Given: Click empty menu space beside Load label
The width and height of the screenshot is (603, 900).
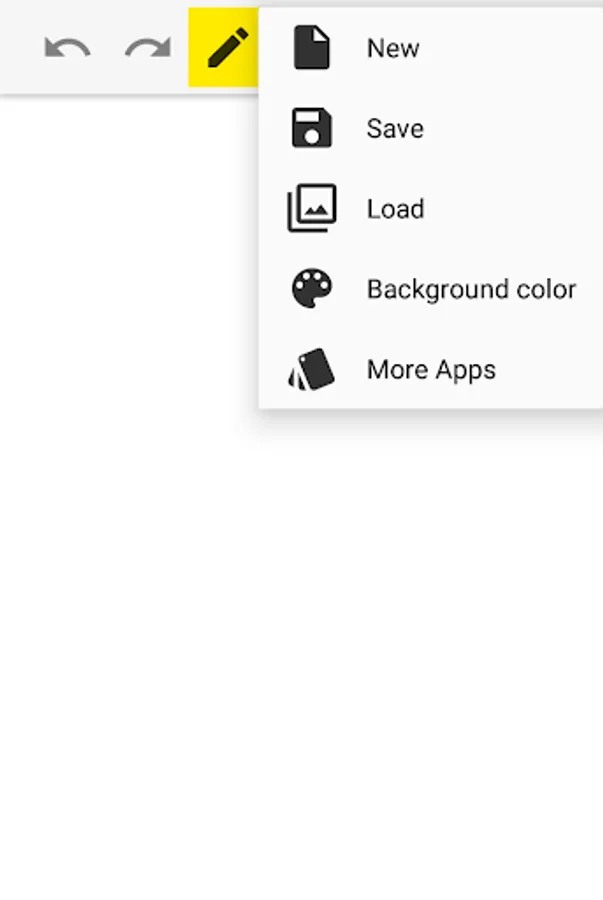Looking at the screenshot, I should pyautogui.click(x=513, y=208).
